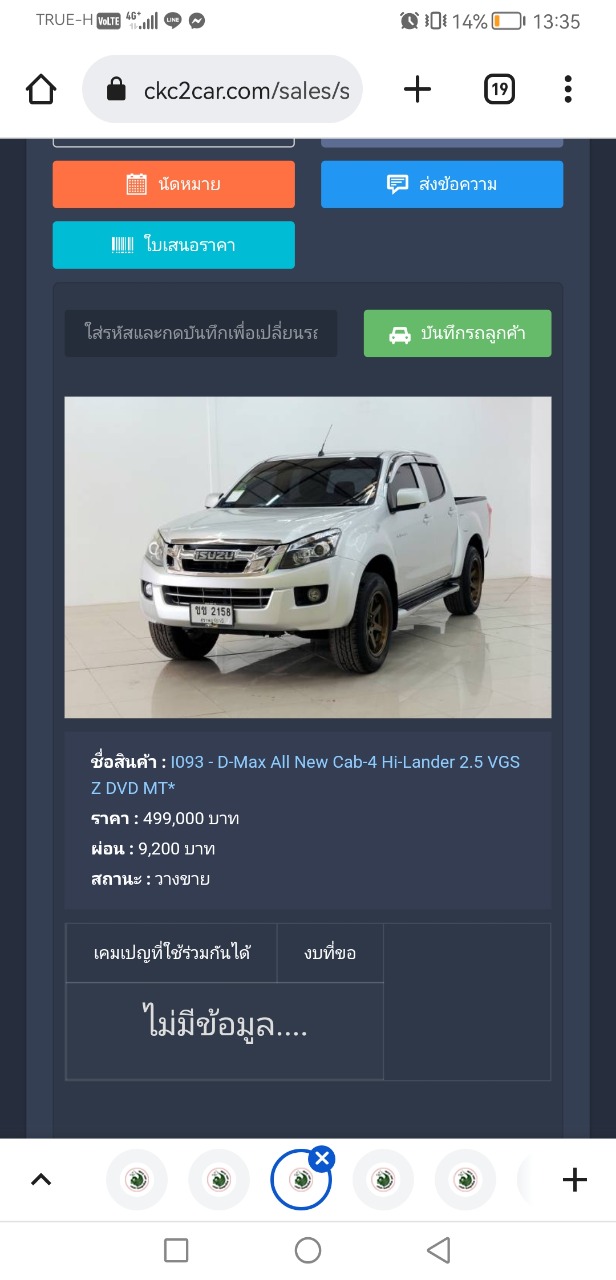Close the current tab with blue X
This screenshot has height=1280, width=616.
[x=321, y=1159]
